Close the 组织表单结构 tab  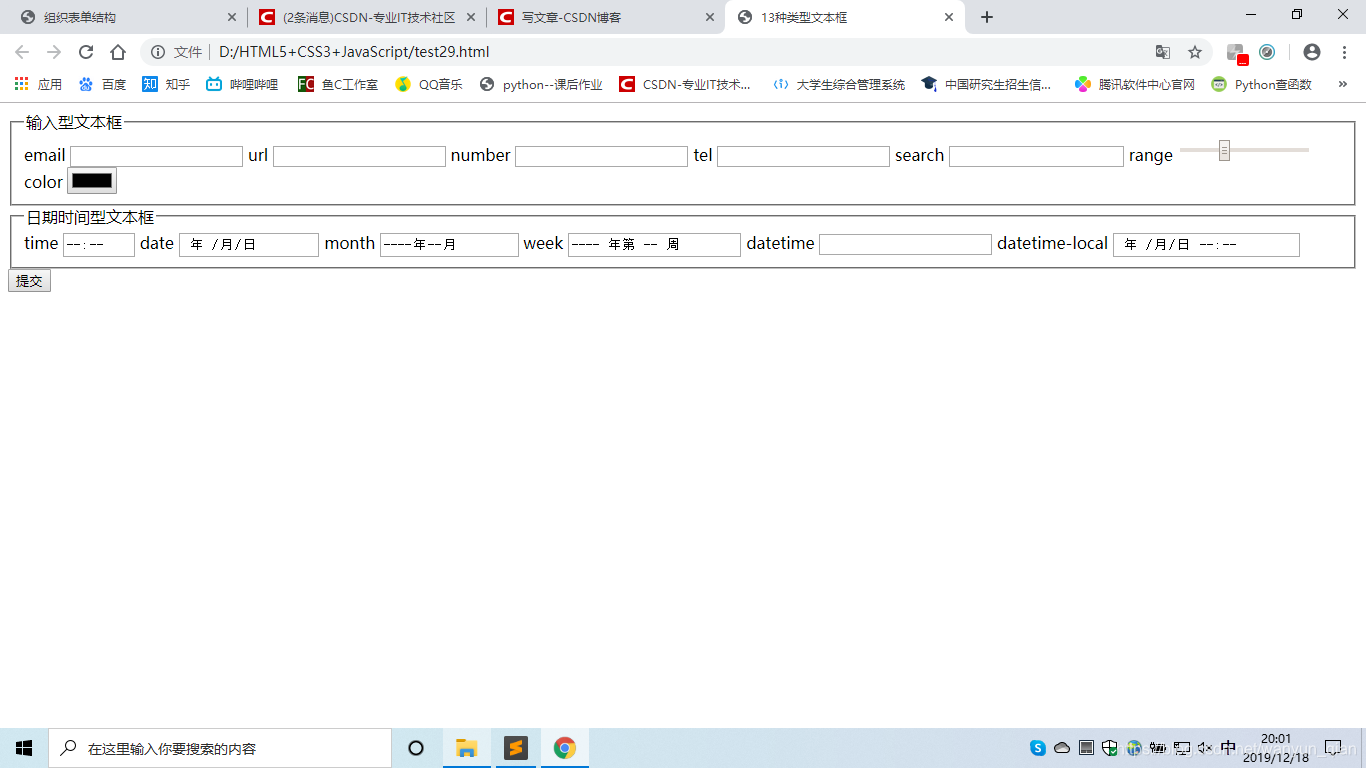click(232, 17)
